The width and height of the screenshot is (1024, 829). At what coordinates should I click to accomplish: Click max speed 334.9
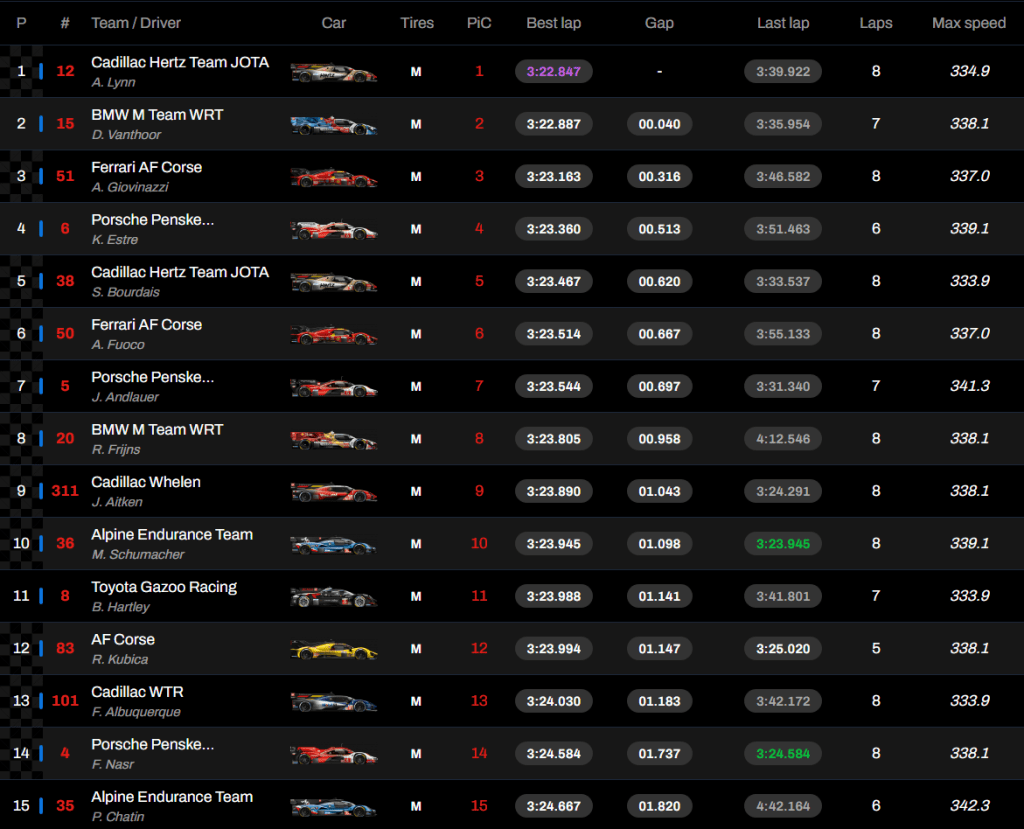970,71
